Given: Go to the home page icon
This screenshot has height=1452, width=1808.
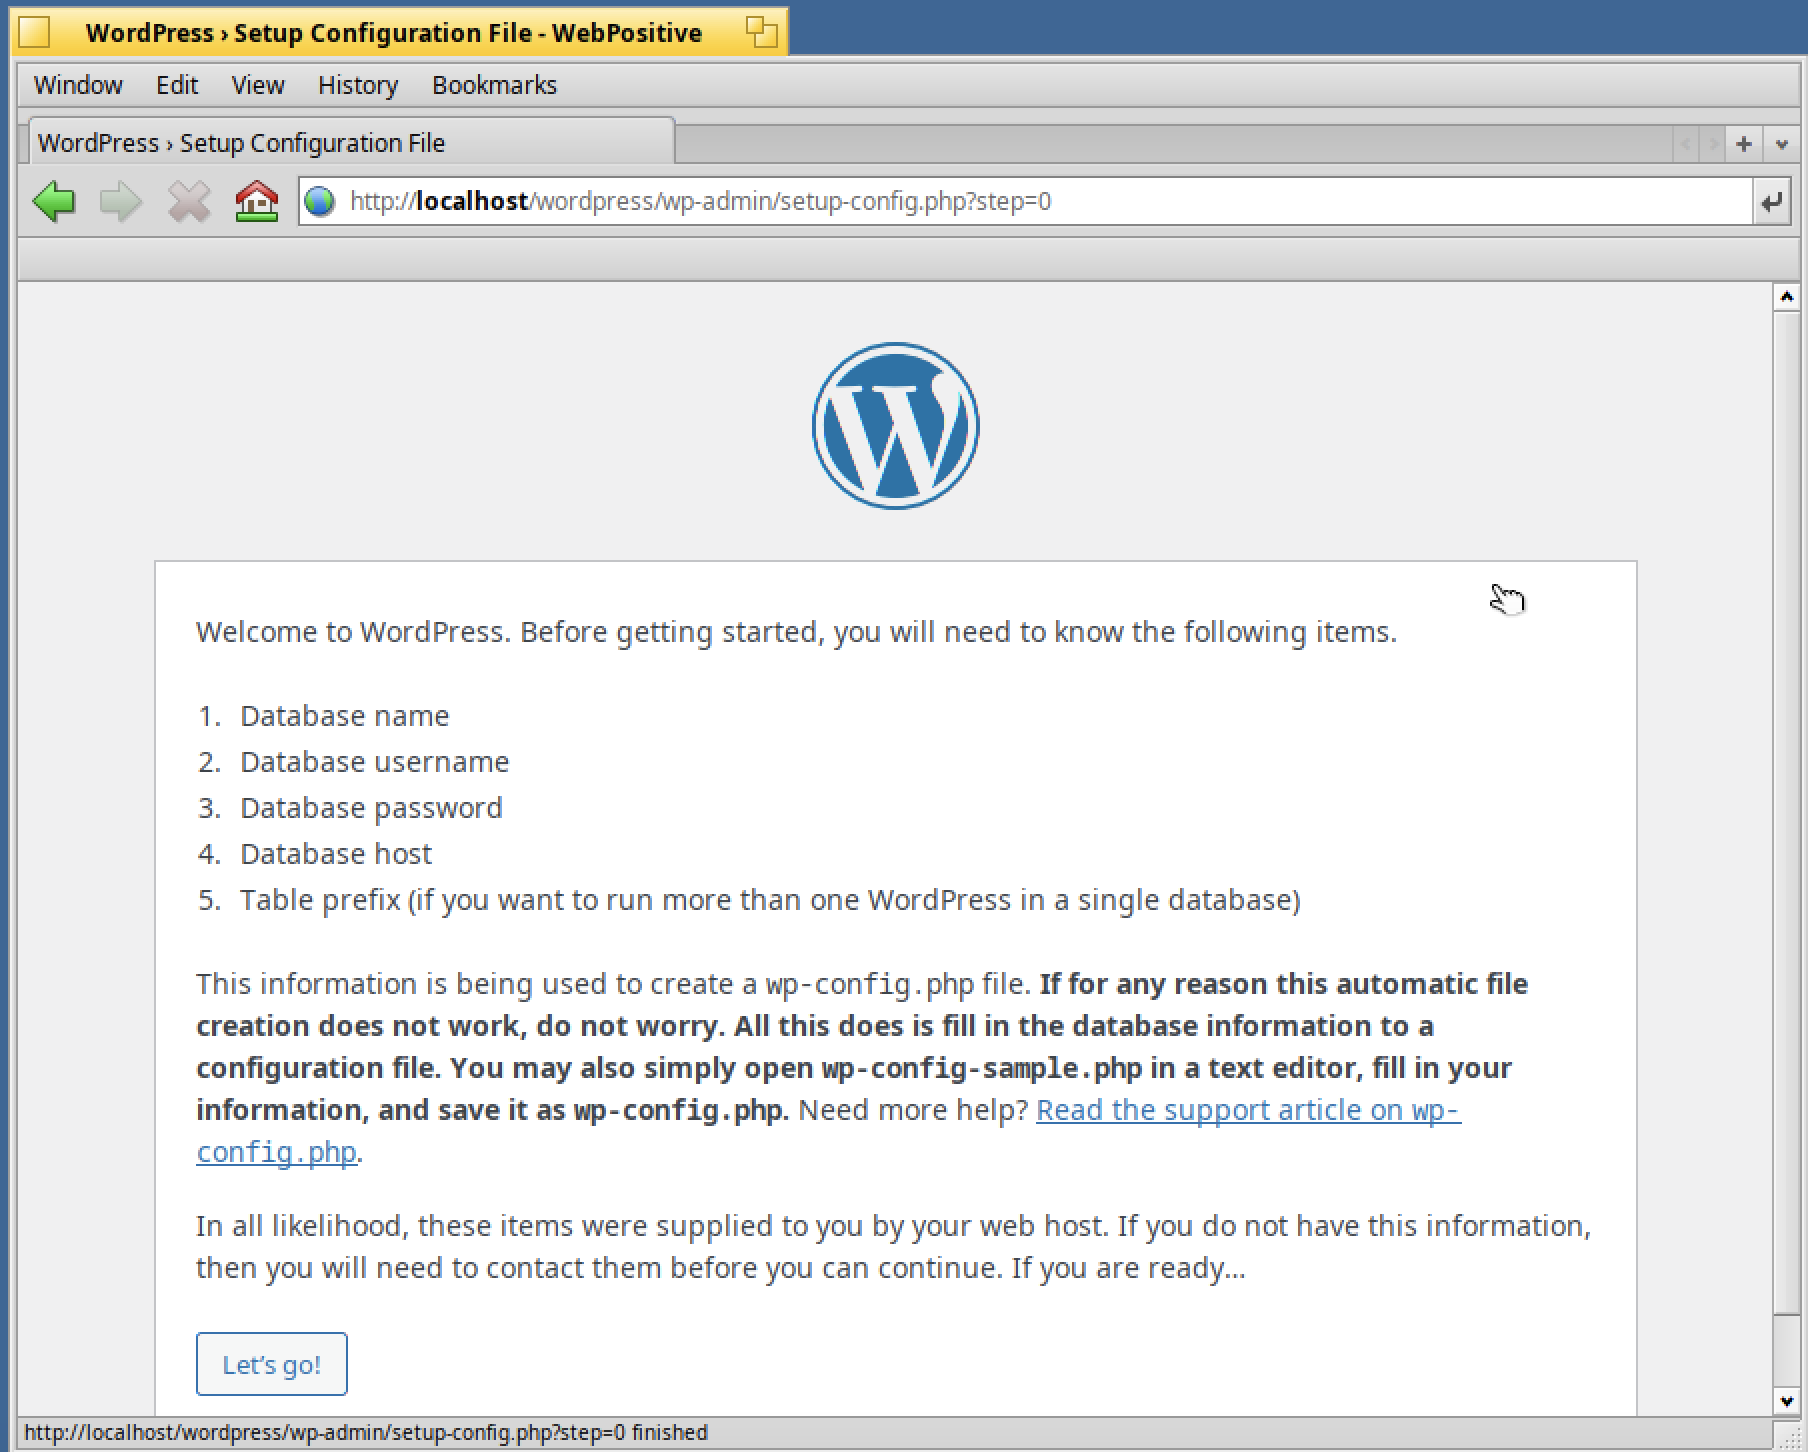Looking at the screenshot, I should [x=257, y=201].
